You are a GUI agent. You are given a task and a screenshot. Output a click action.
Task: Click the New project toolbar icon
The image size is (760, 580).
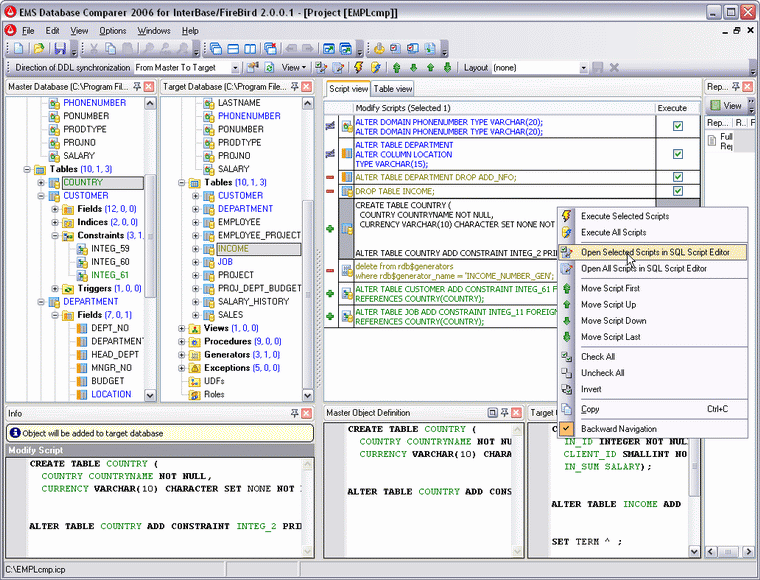tap(18, 48)
